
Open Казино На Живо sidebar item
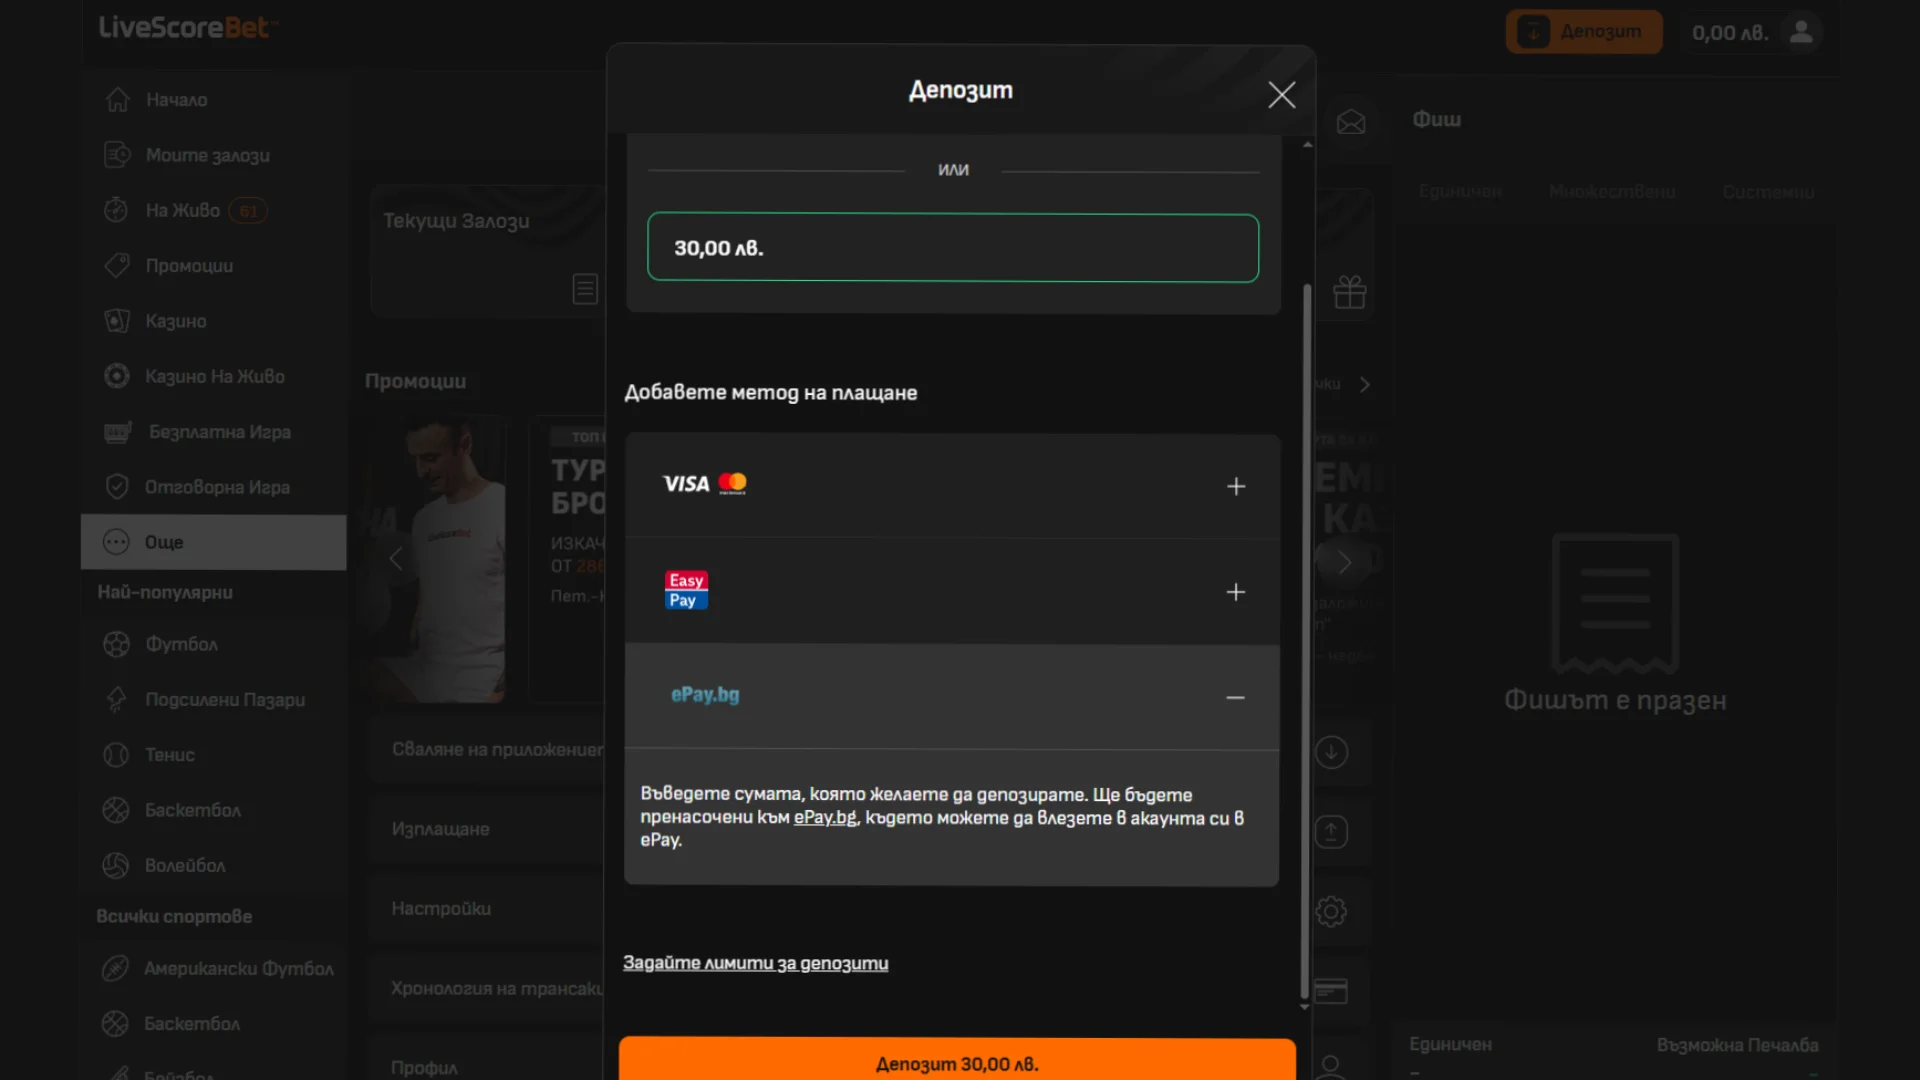point(213,376)
